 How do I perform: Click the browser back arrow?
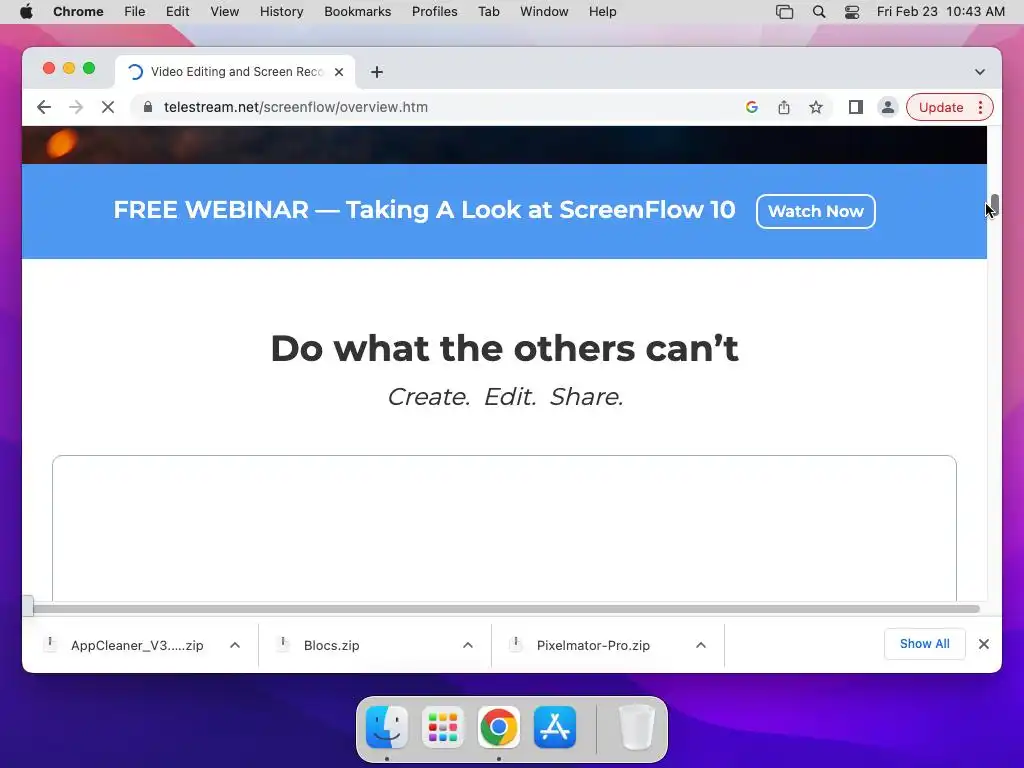click(x=44, y=107)
